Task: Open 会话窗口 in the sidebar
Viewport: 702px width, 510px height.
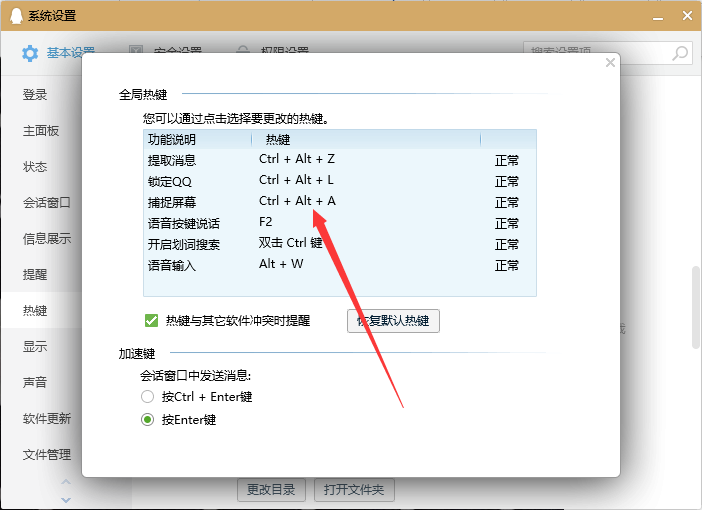Action: 46,203
